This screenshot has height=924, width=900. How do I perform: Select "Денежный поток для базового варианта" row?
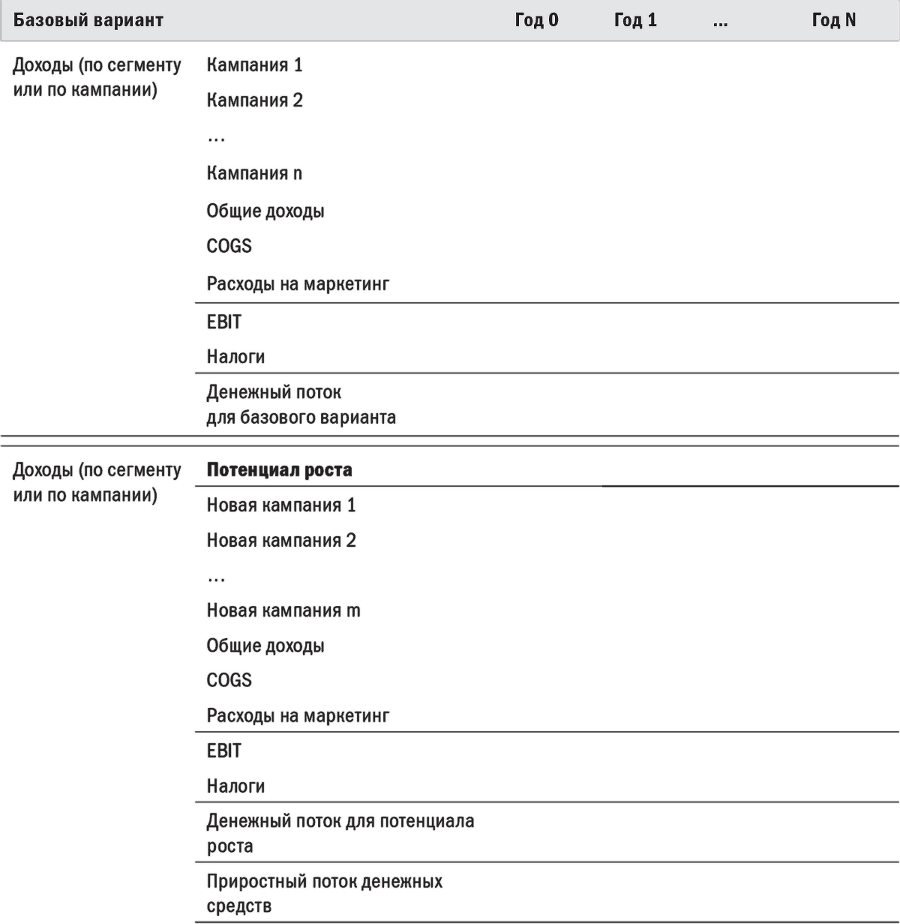click(300, 405)
